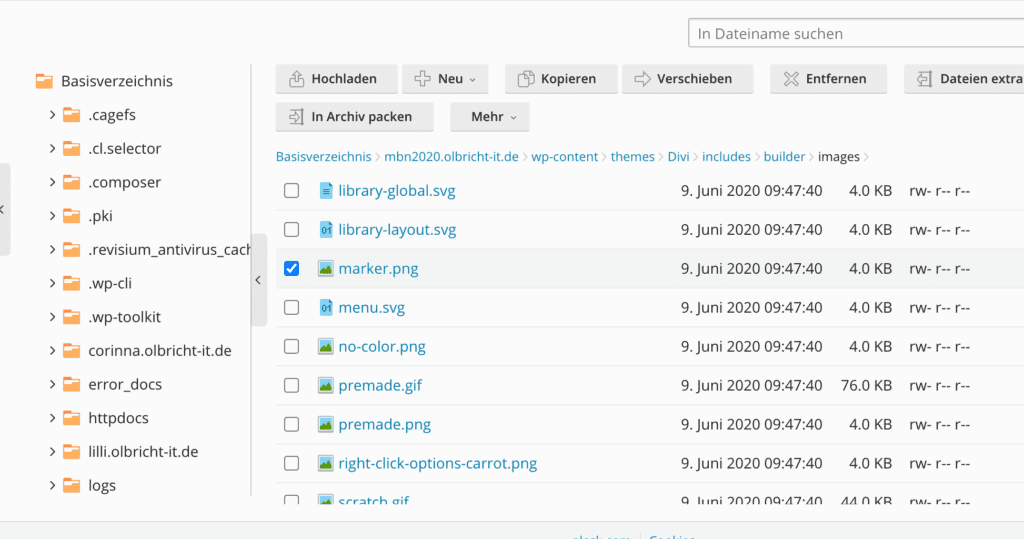This screenshot has height=539, width=1024.
Task: Click the Verschieben arrow icon
Action: [x=642, y=79]
